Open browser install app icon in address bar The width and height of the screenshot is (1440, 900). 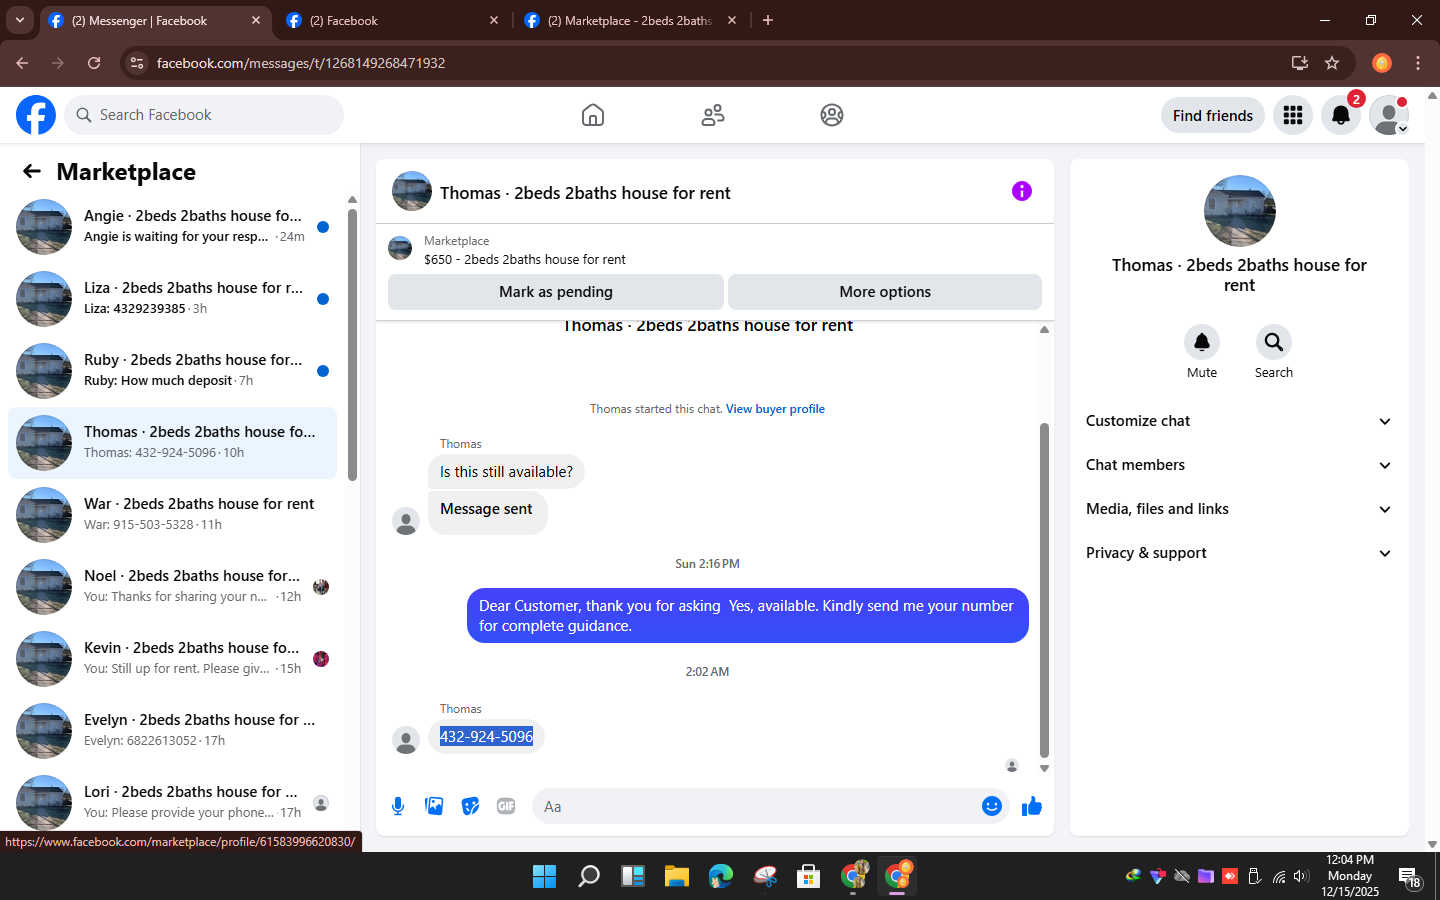tap(1300, 63)
